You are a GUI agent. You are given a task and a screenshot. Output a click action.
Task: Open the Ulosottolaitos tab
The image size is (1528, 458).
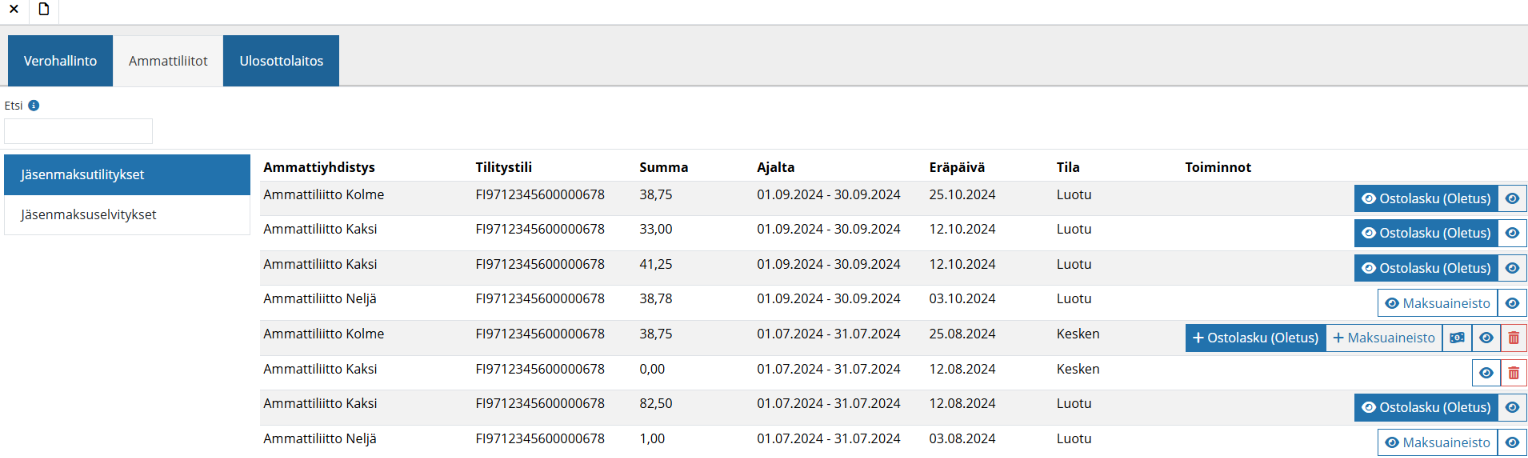pos(281,61)
